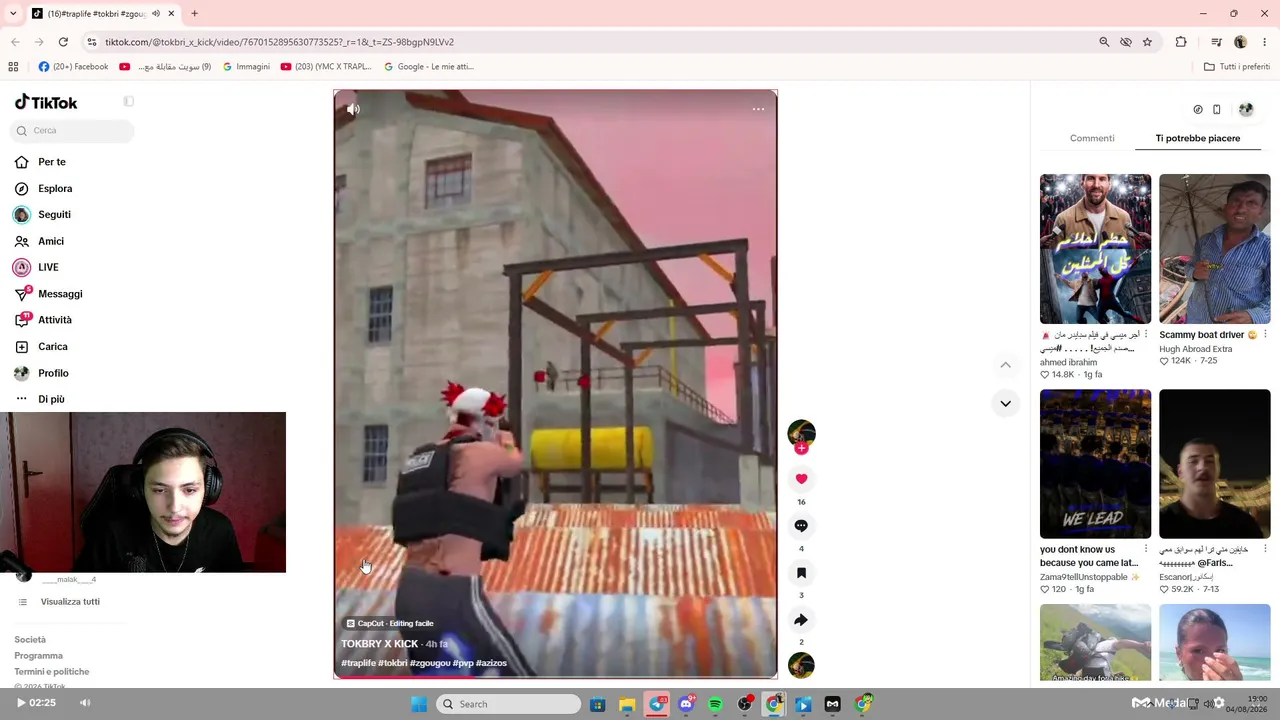Image resolution: width=1280 pixels, height=720 pixels.
Task: Click Visualizza tutti in the sidebar
Action: click(x=70, y=602)
